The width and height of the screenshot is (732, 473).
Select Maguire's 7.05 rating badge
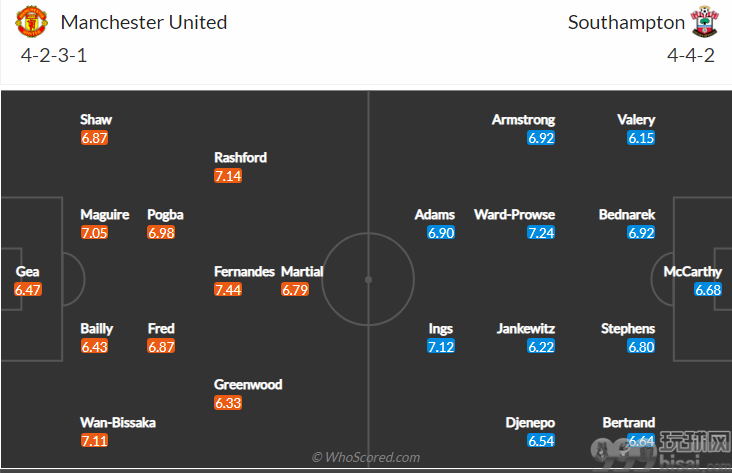pyautogui.click(x=94, y=233)
